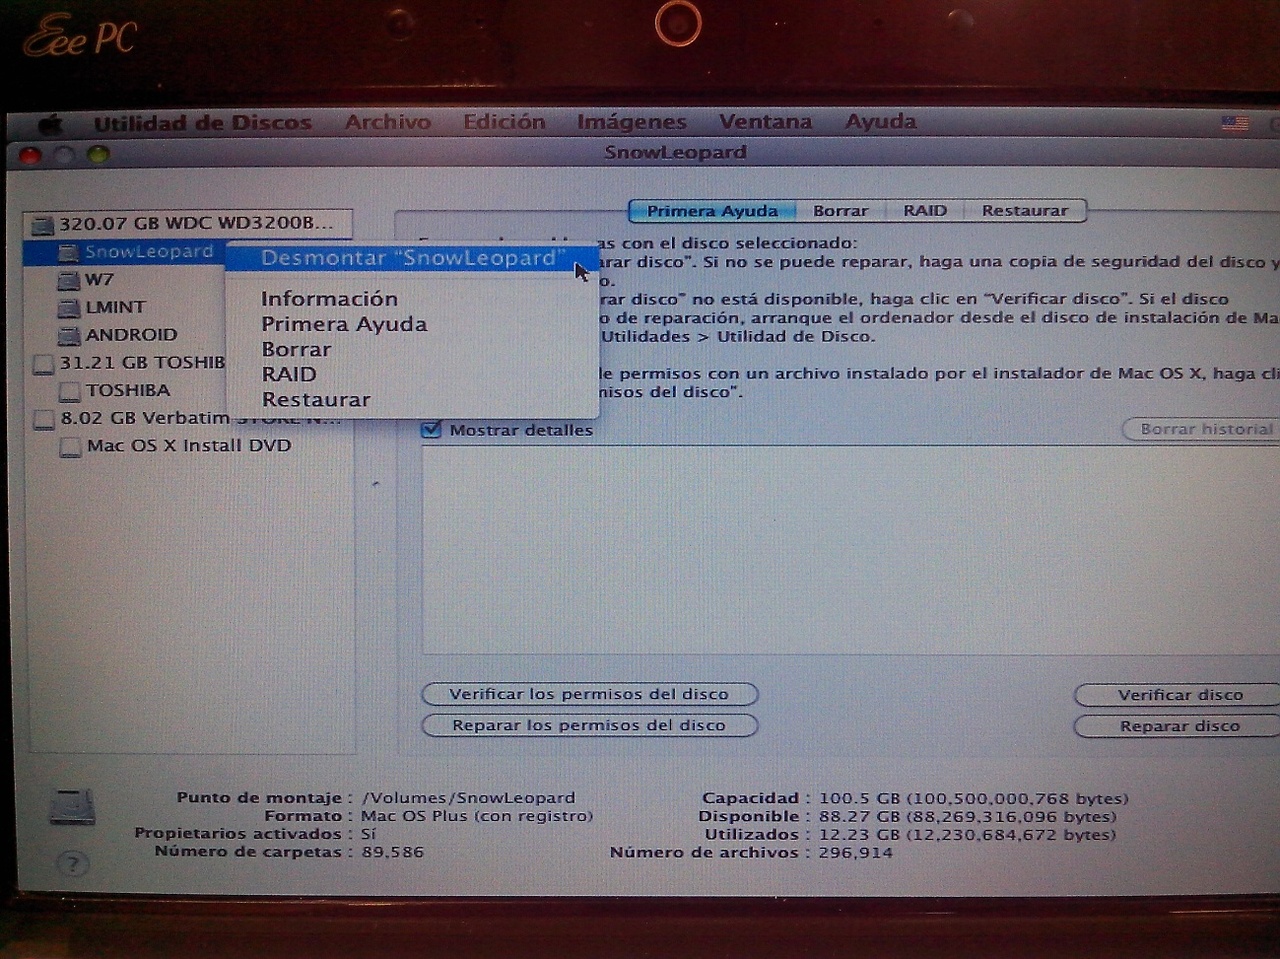1280x959 pixels.
Task: Click the Borrar historial button
Action: [1205, 429]
